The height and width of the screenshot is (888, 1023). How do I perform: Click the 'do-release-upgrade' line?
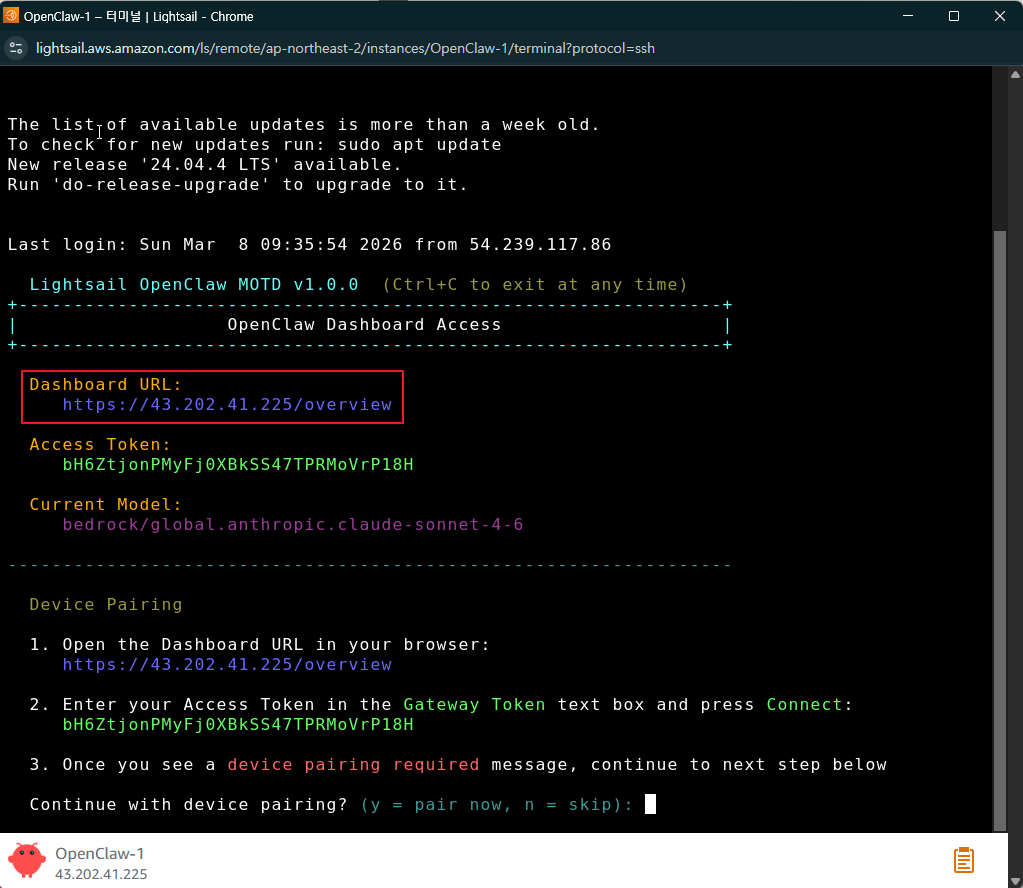click(x=237, y=185)
